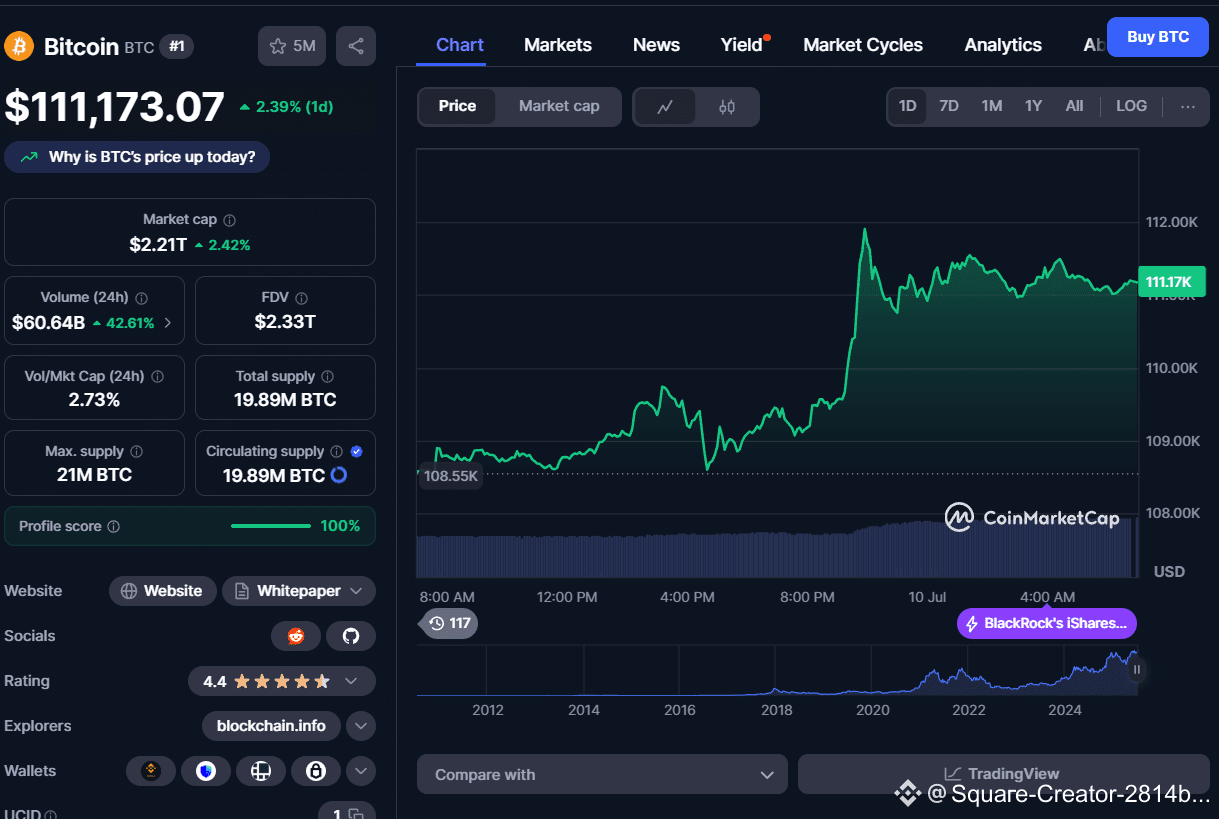
Task: Open the Reddit social icon
Action: (x=296, y=636)
